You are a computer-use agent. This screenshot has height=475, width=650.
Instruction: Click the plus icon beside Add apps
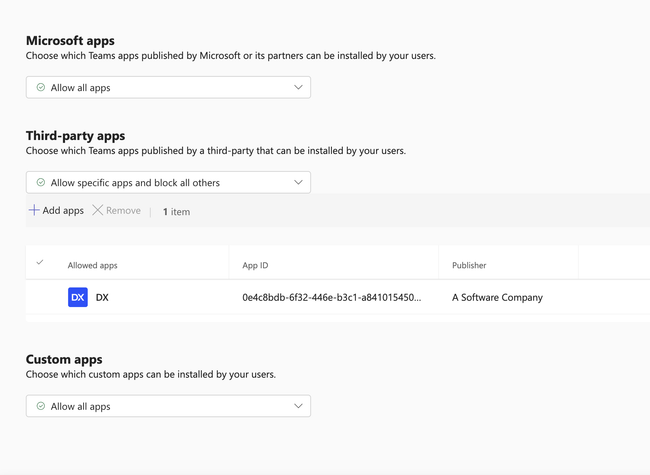click(x=34, y=210)
